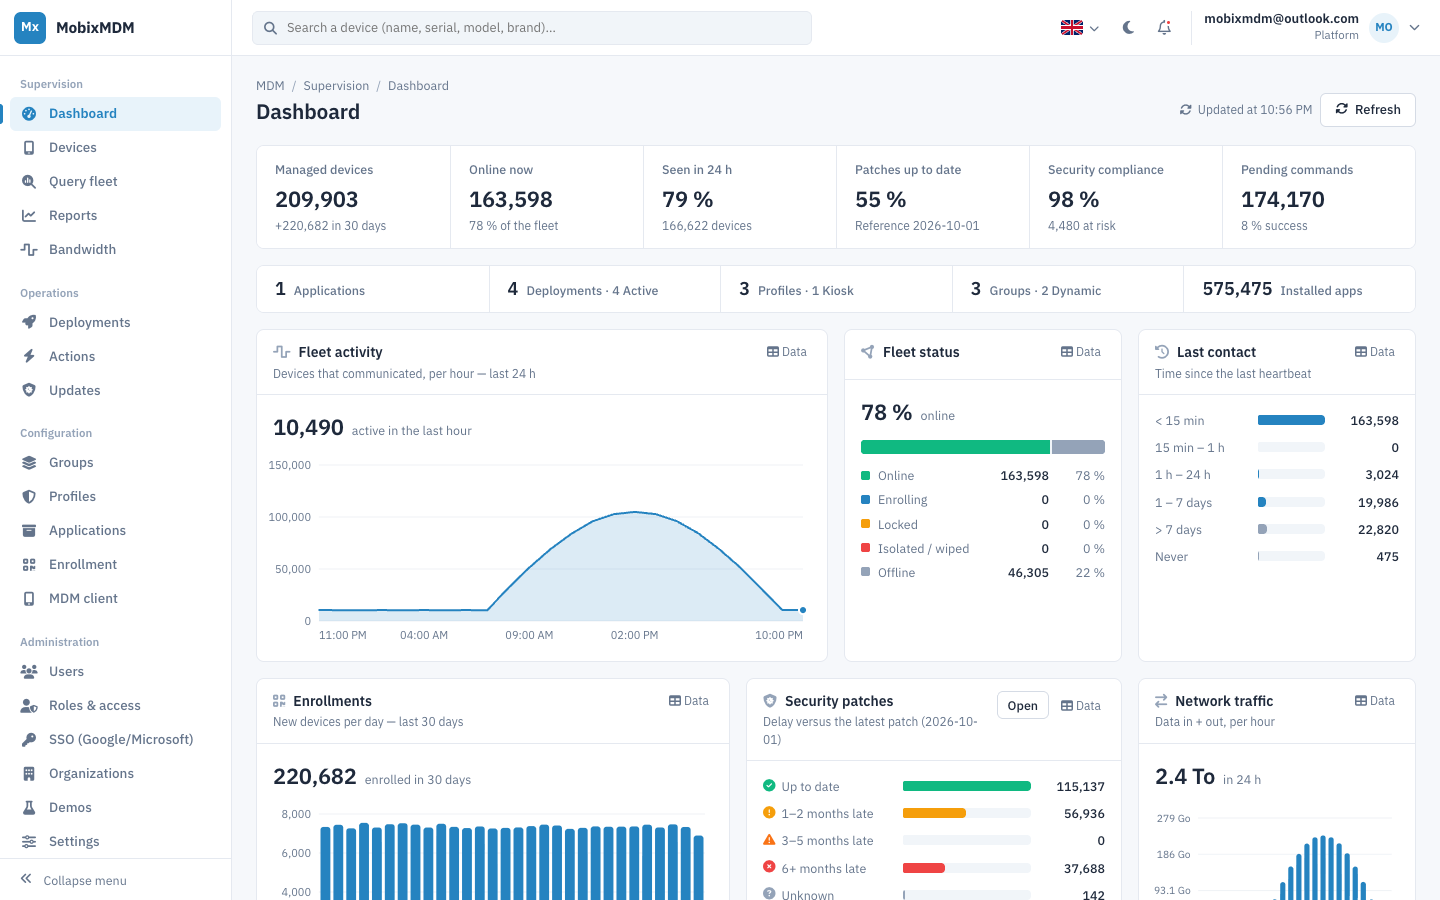Click the Users people icon
This screenshot has width=1440, height=900.
[x=29, y=672]
